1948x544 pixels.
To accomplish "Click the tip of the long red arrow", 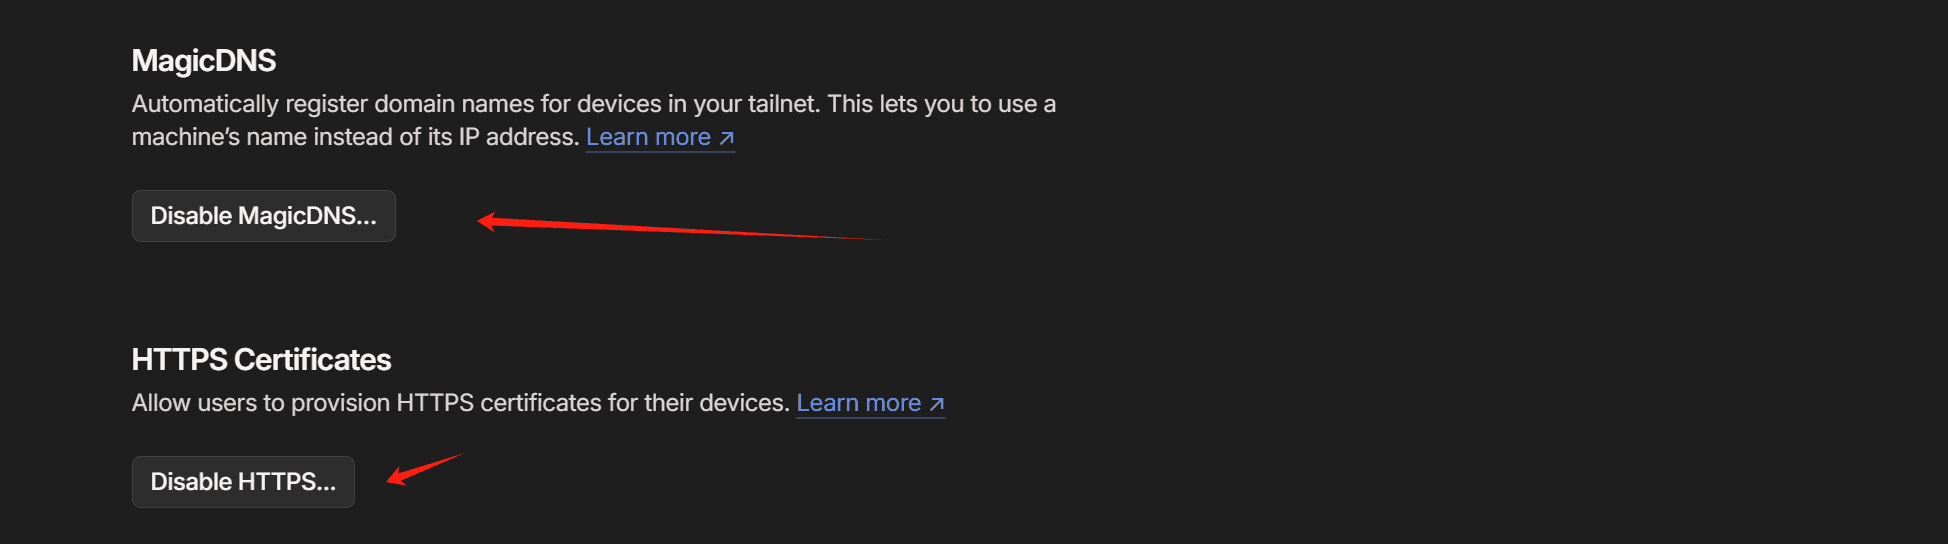I will tap(481, 221).
